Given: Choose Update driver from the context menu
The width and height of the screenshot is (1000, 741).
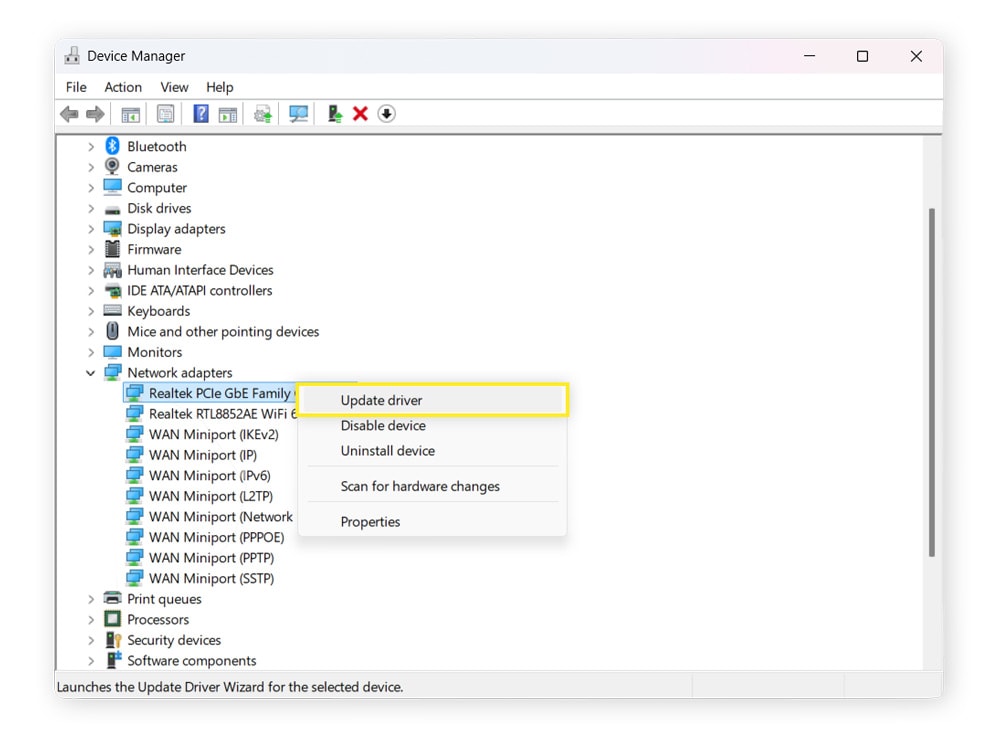Looking at the screenshot, I should (x=380, y=399).
